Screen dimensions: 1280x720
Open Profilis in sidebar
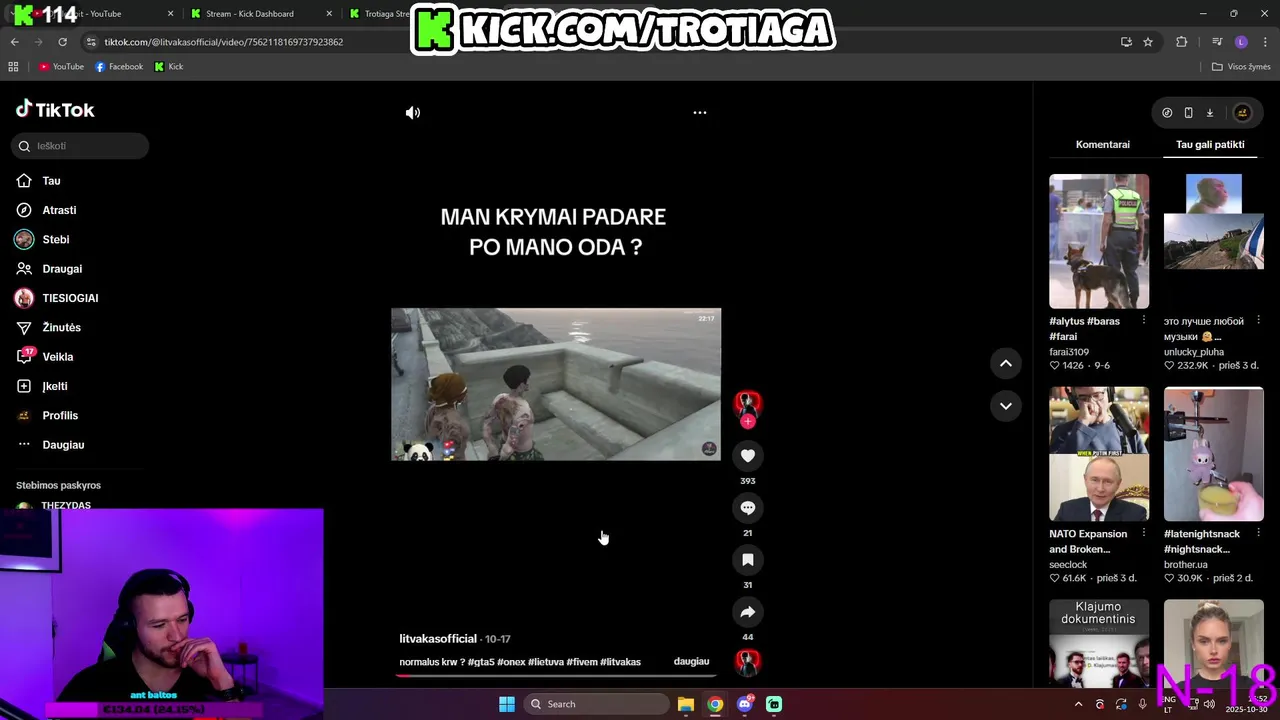pyautogui.click(x=60, y=416)
